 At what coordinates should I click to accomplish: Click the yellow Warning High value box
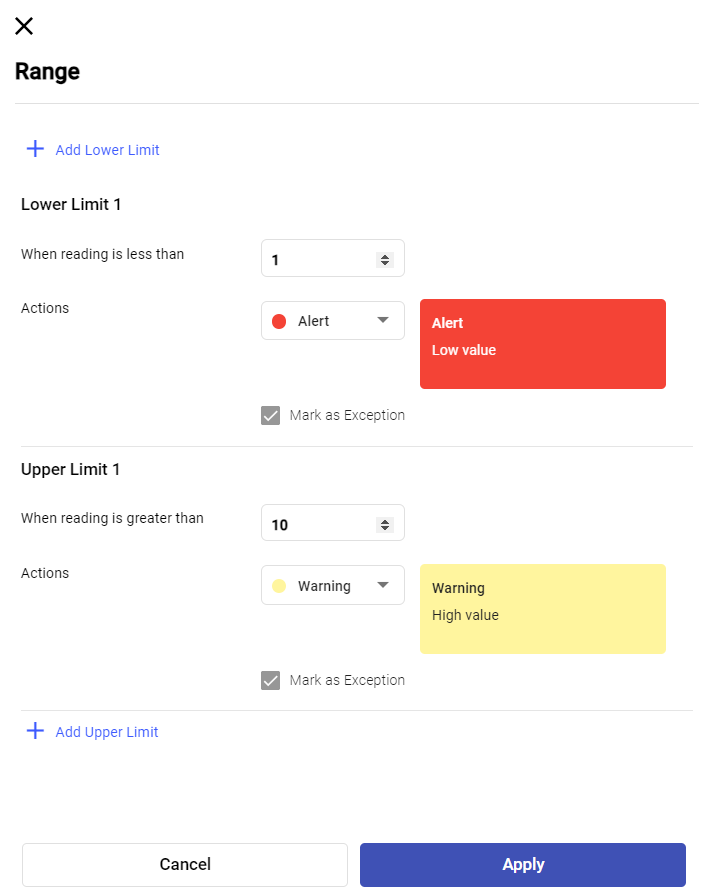point(542,609)
